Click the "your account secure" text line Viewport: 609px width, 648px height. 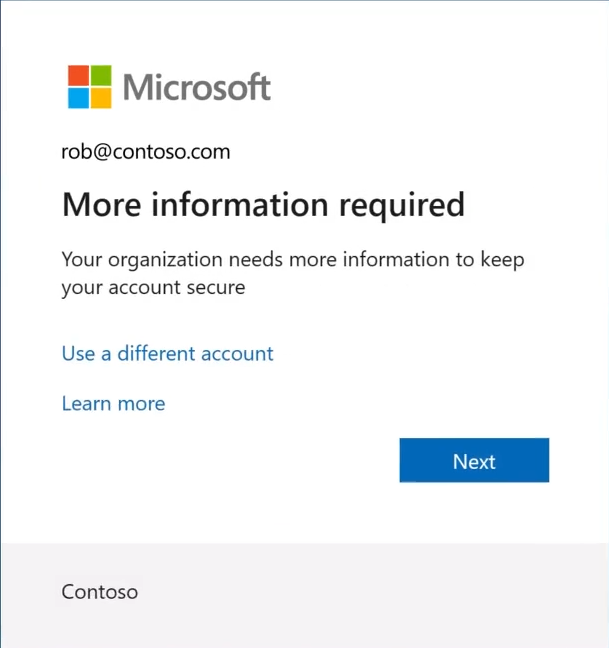click(153, 288)
